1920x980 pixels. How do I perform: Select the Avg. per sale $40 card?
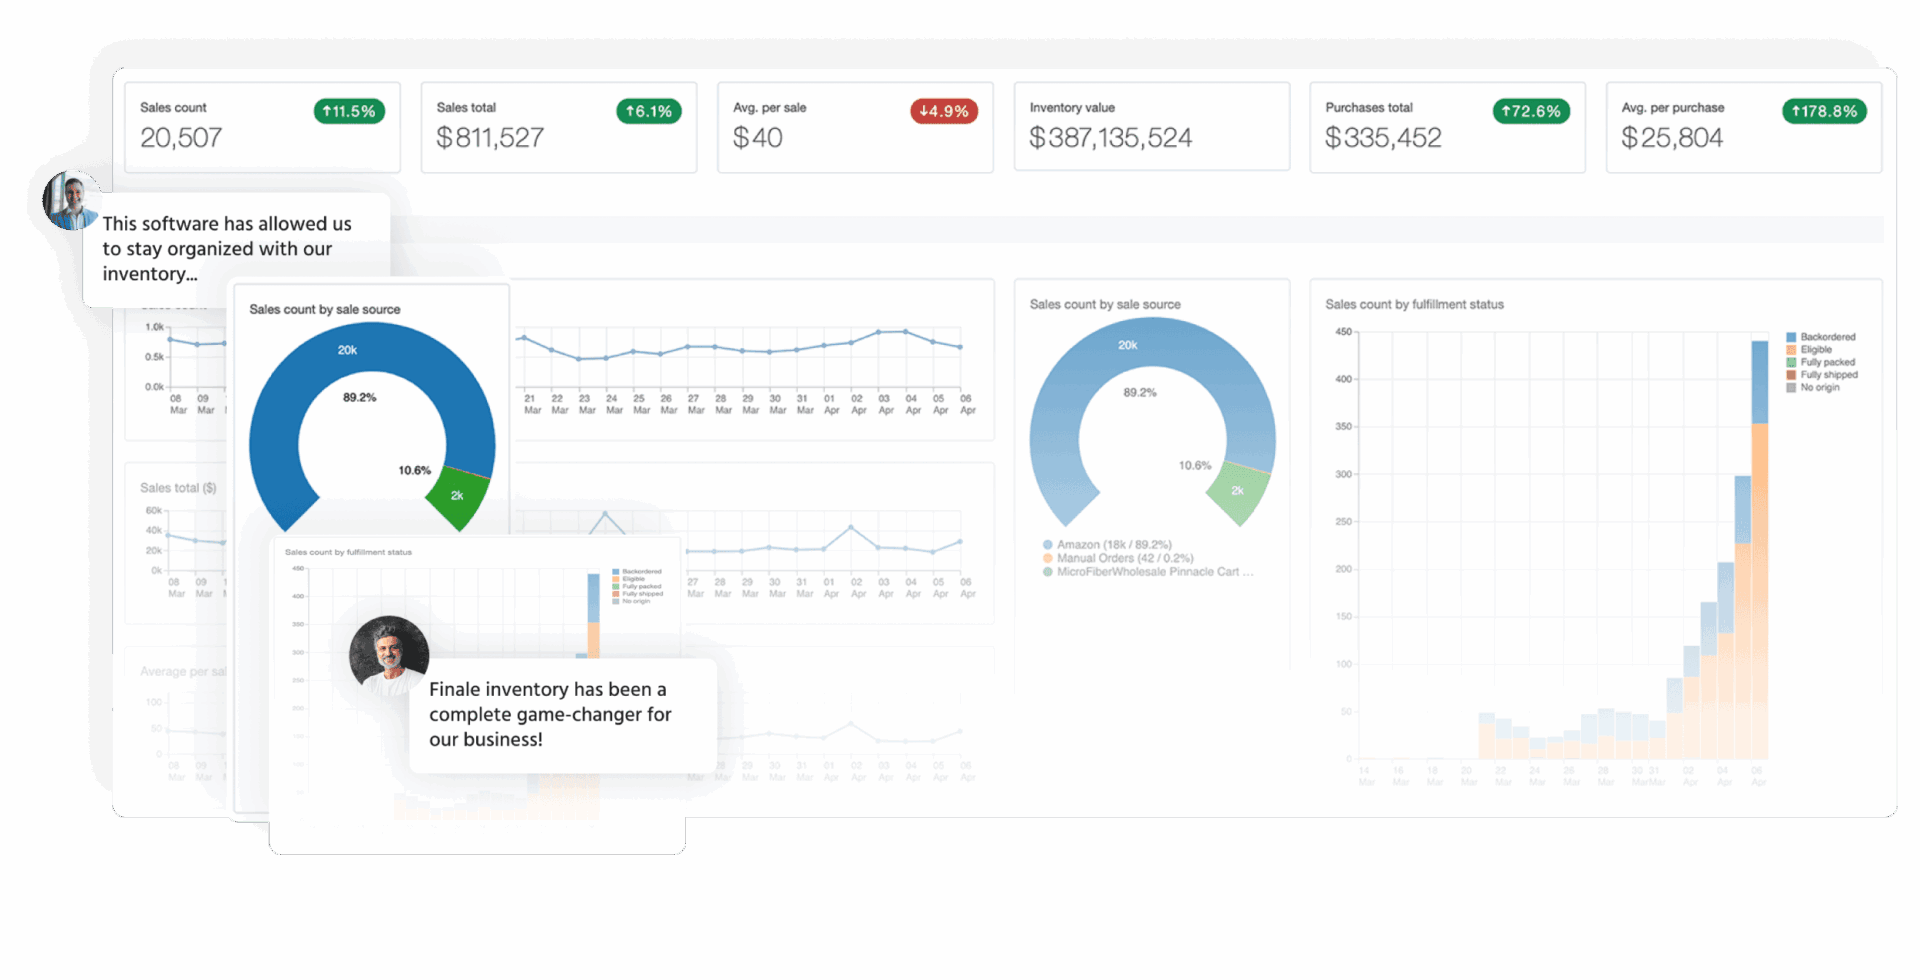(x=855, y=127)
